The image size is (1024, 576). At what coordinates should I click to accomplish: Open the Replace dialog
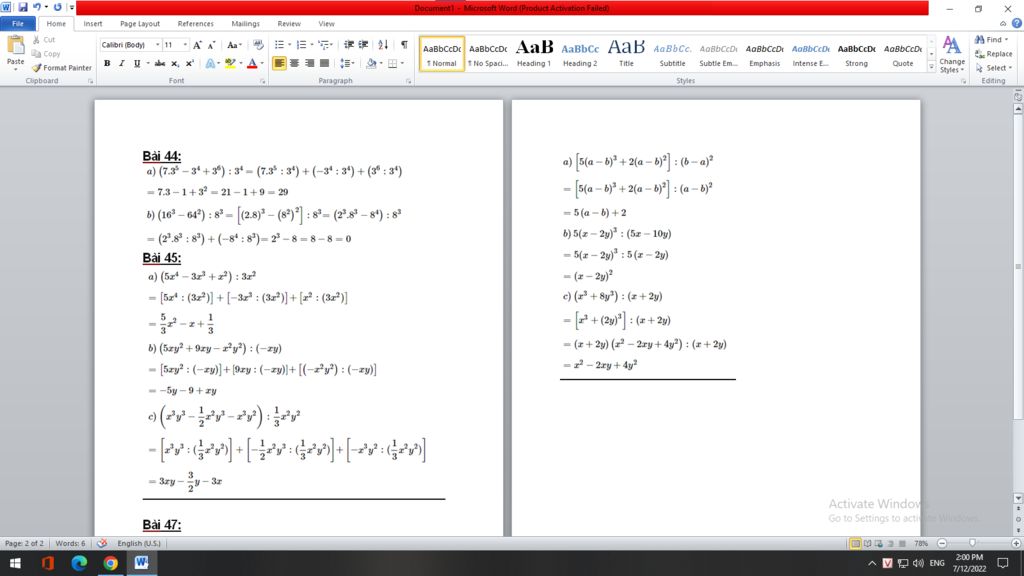[993, 54]
